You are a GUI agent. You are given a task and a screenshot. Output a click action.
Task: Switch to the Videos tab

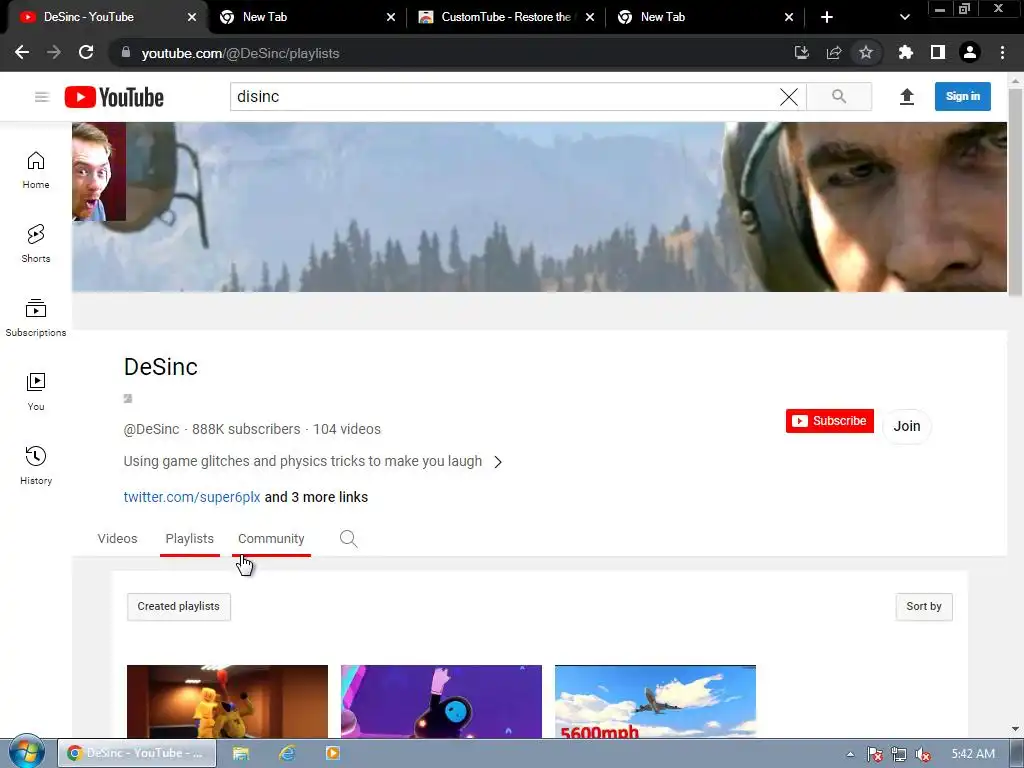[x=118, y=539]
